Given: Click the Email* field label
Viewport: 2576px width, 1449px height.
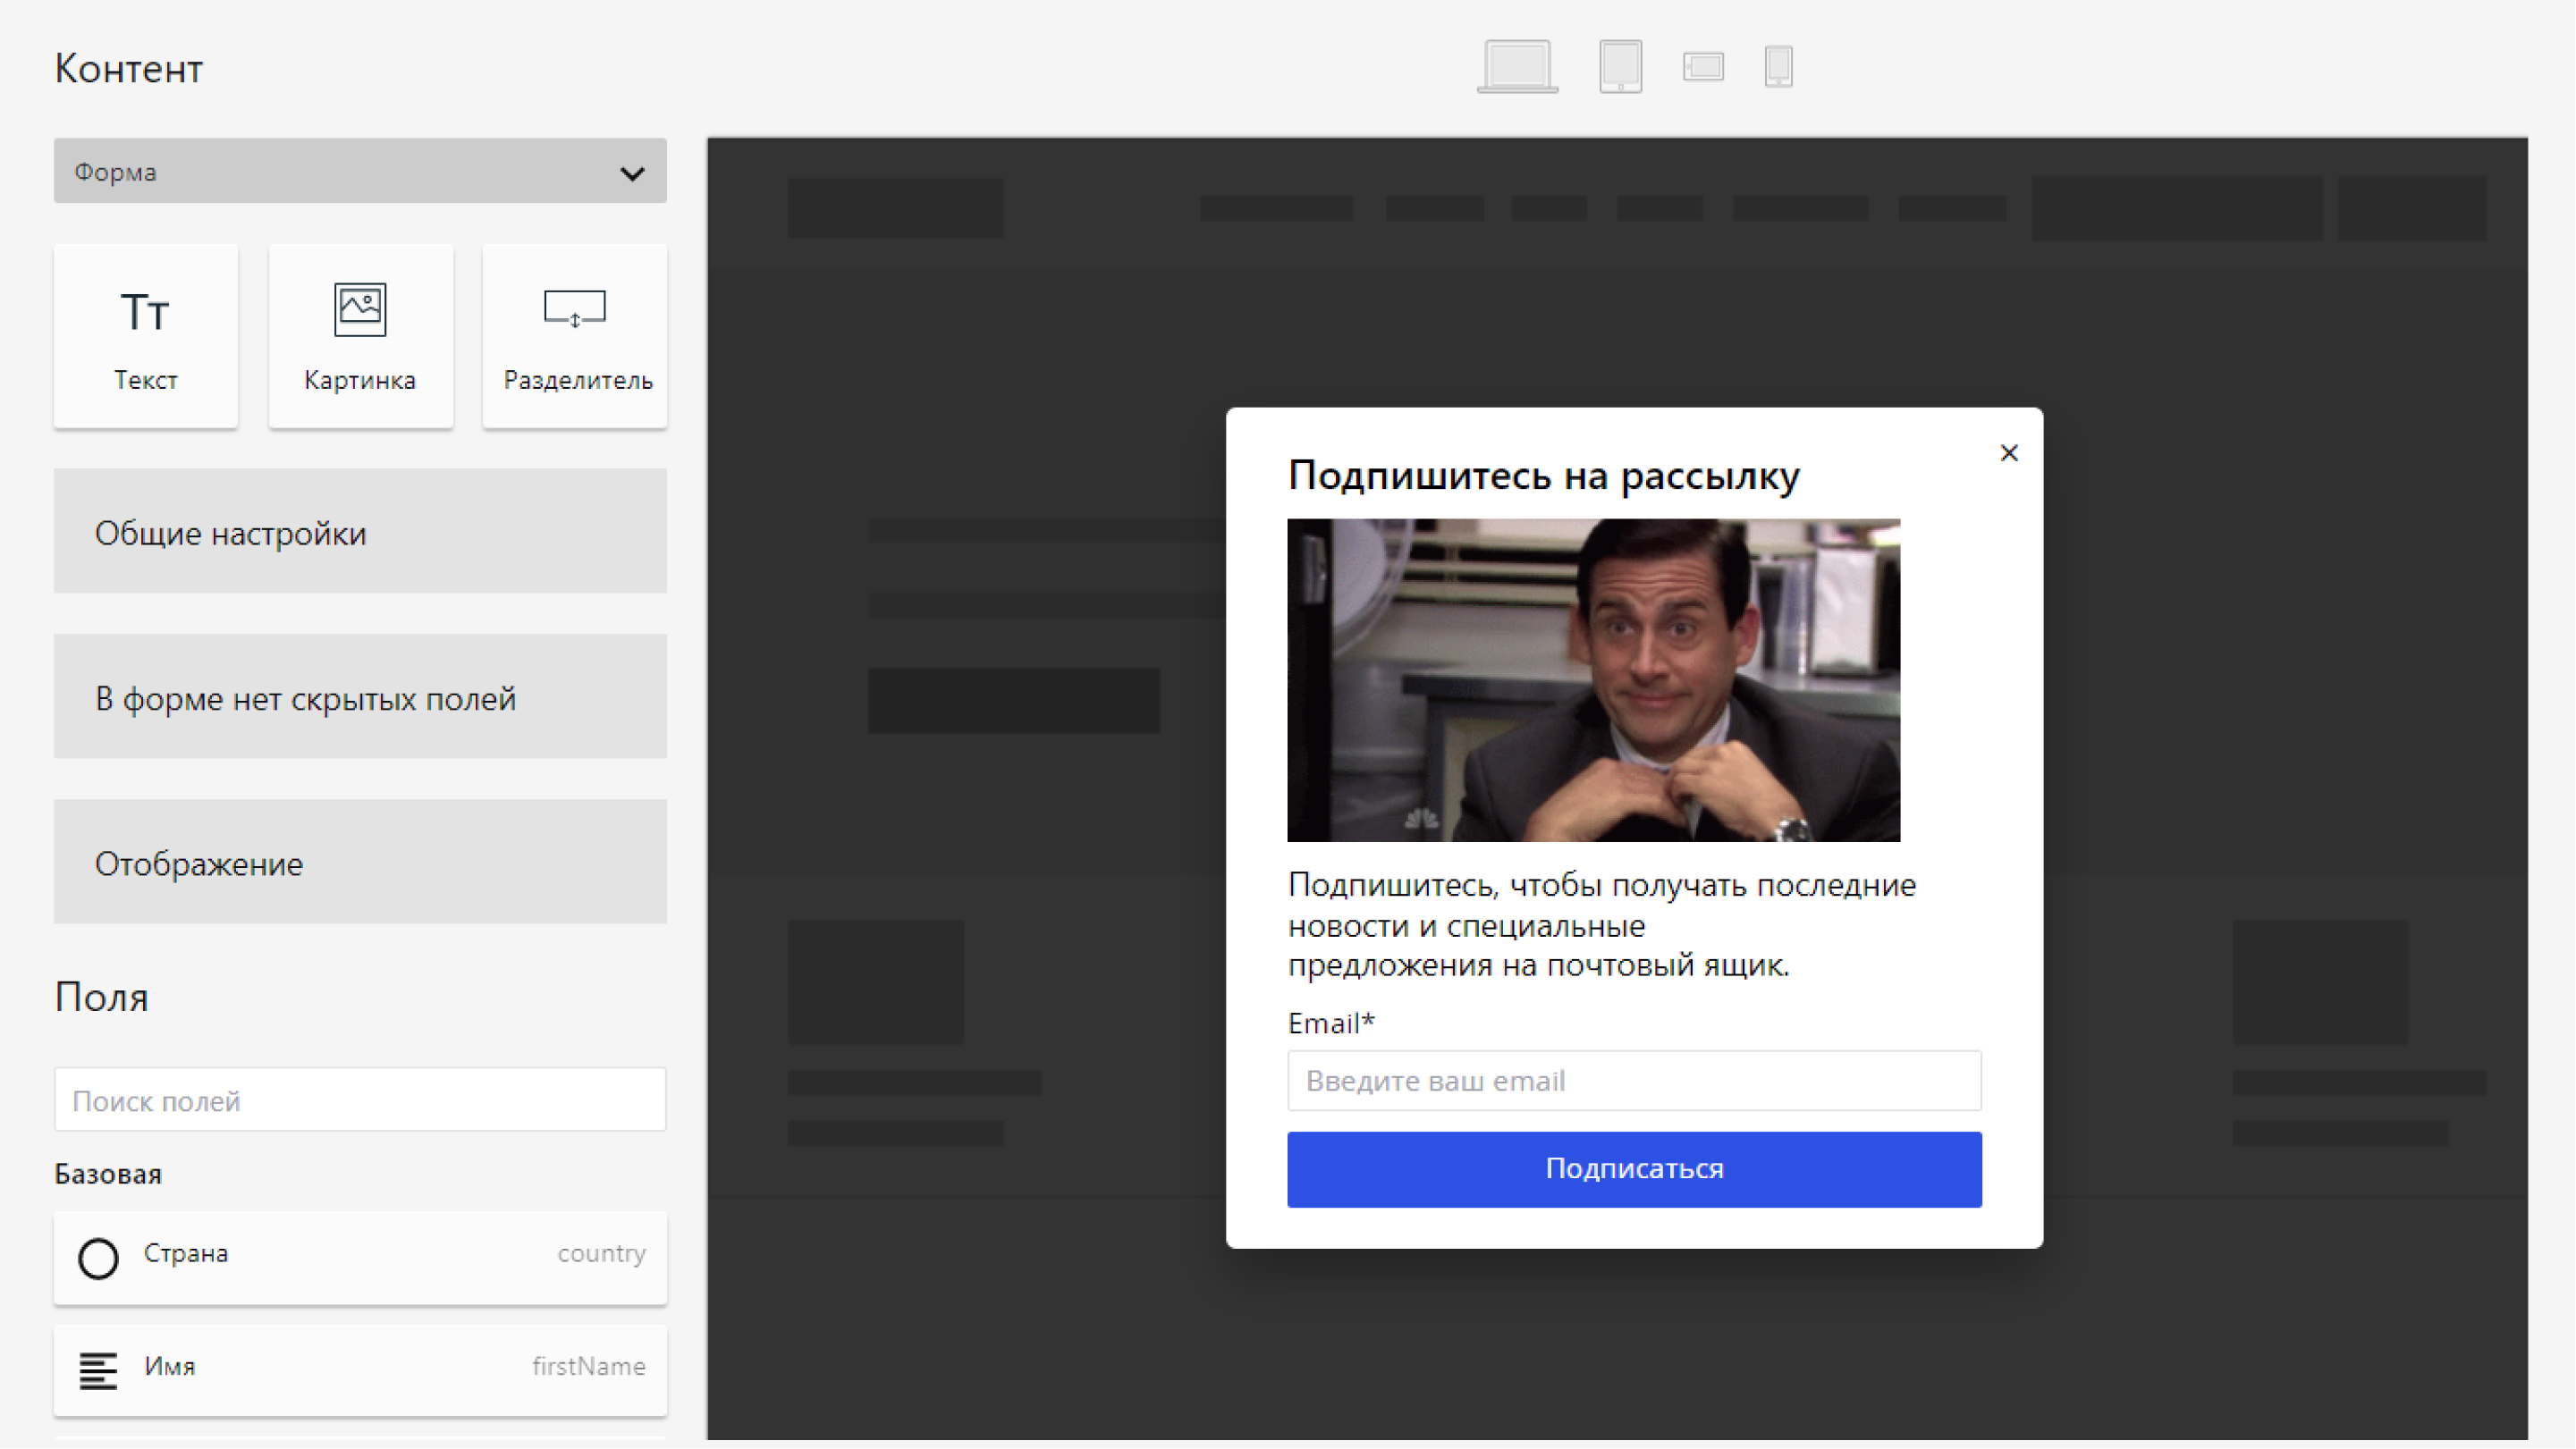Looking at the screenshot, I should click(1332, 1023).
